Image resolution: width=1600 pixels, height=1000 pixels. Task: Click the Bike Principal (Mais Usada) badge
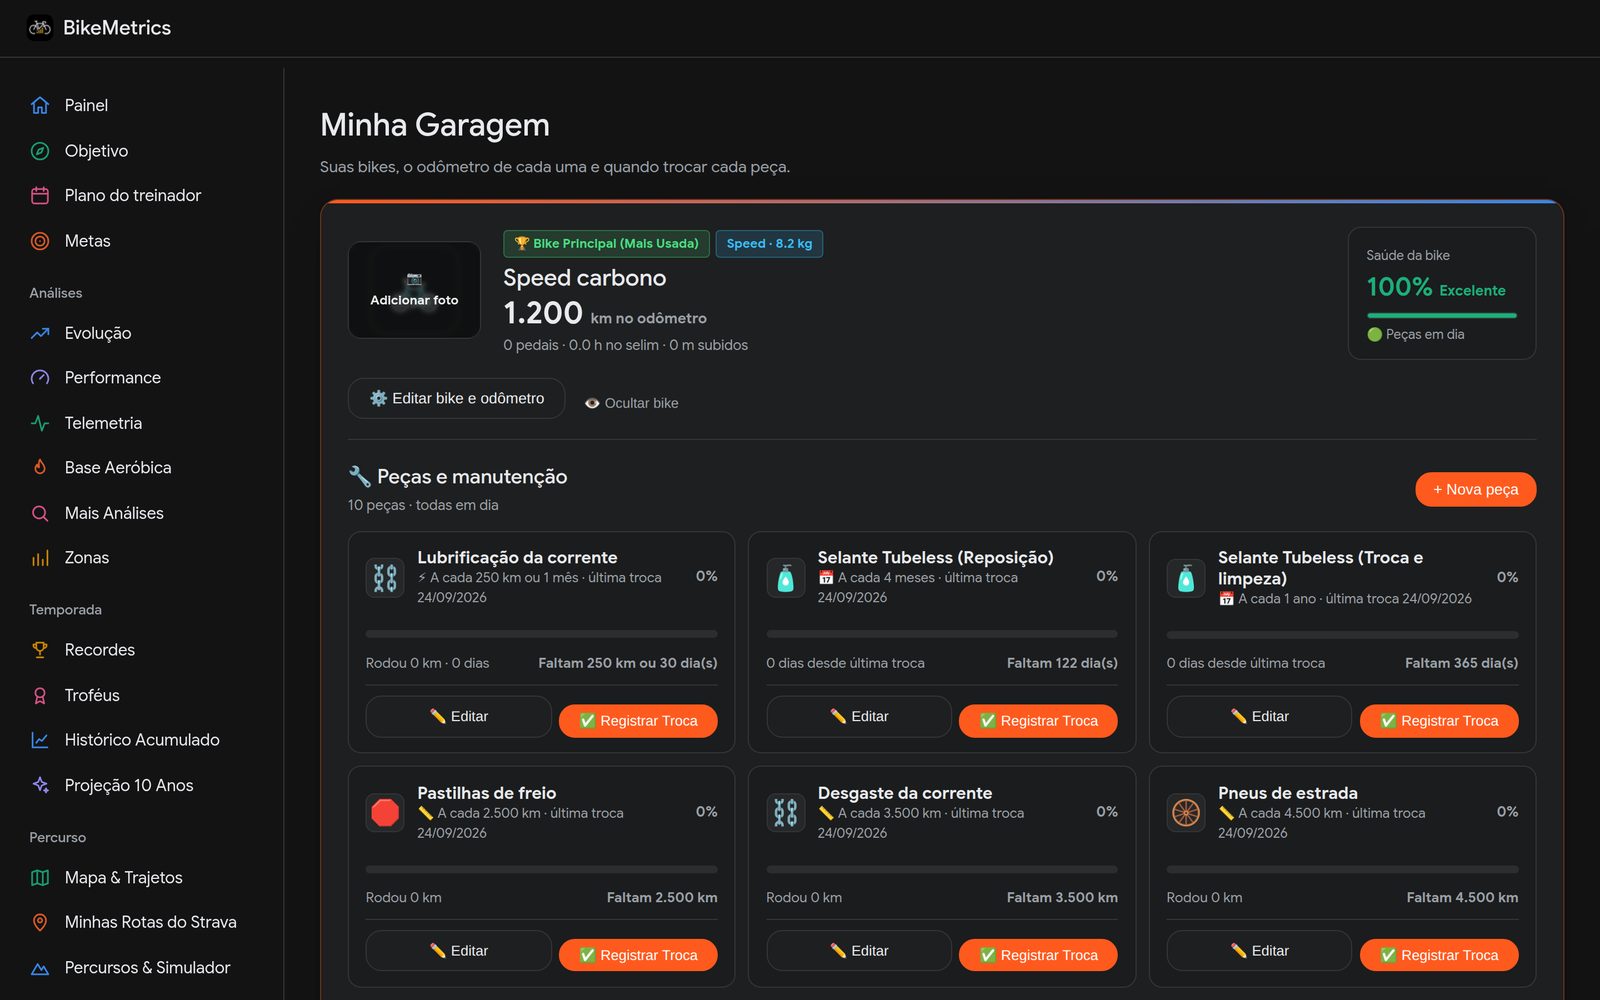tap(607, 244)
